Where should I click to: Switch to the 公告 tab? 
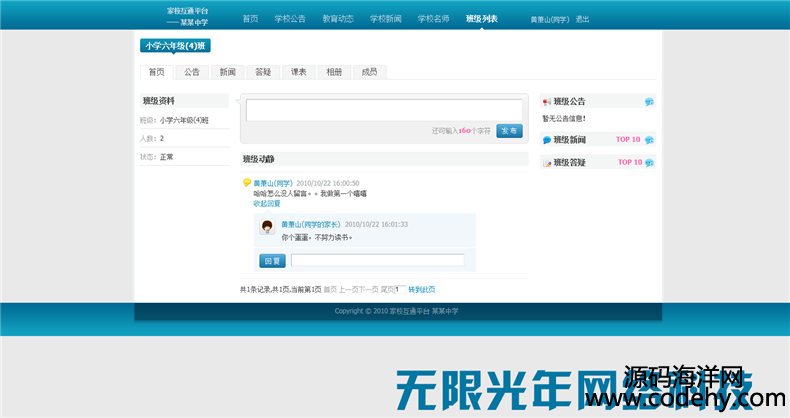pos(192,72)
